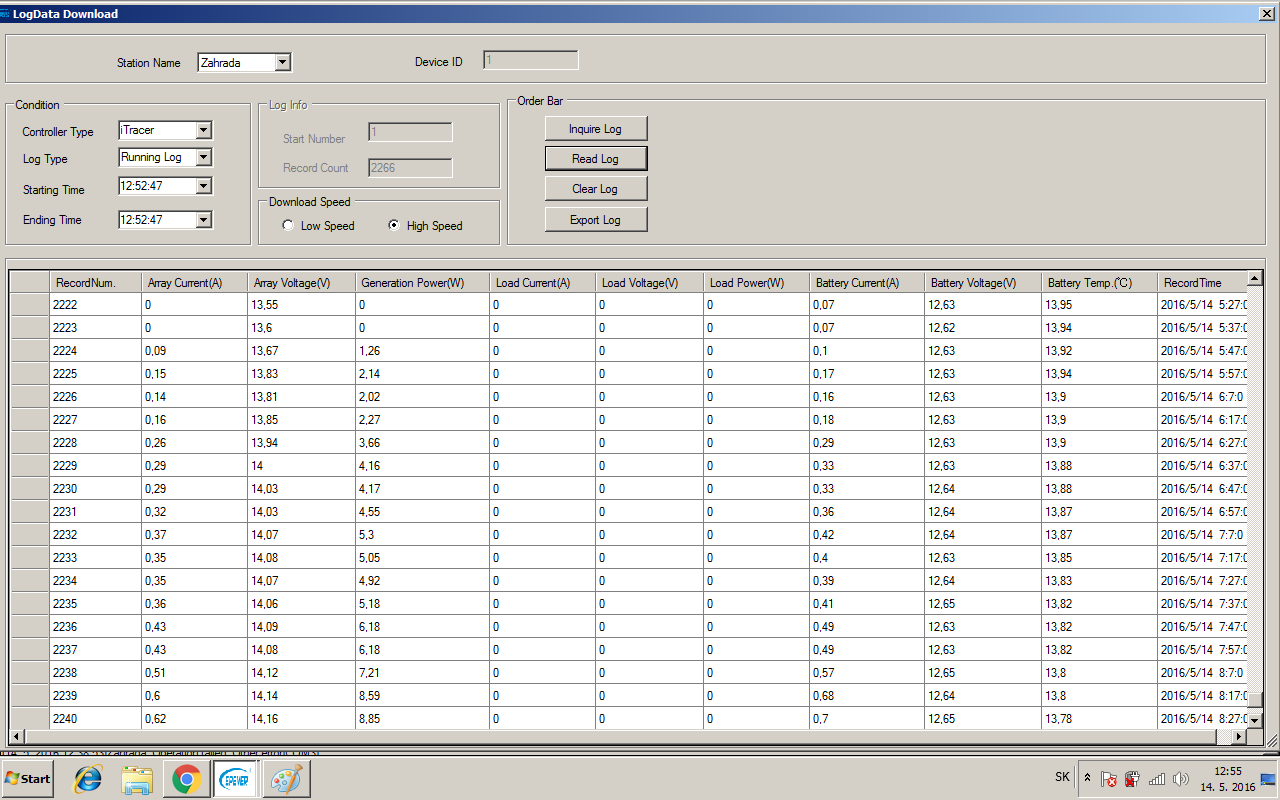Open the Paint icon in the taskbar
The image size is (1280, 800).
tap(286, 778)
